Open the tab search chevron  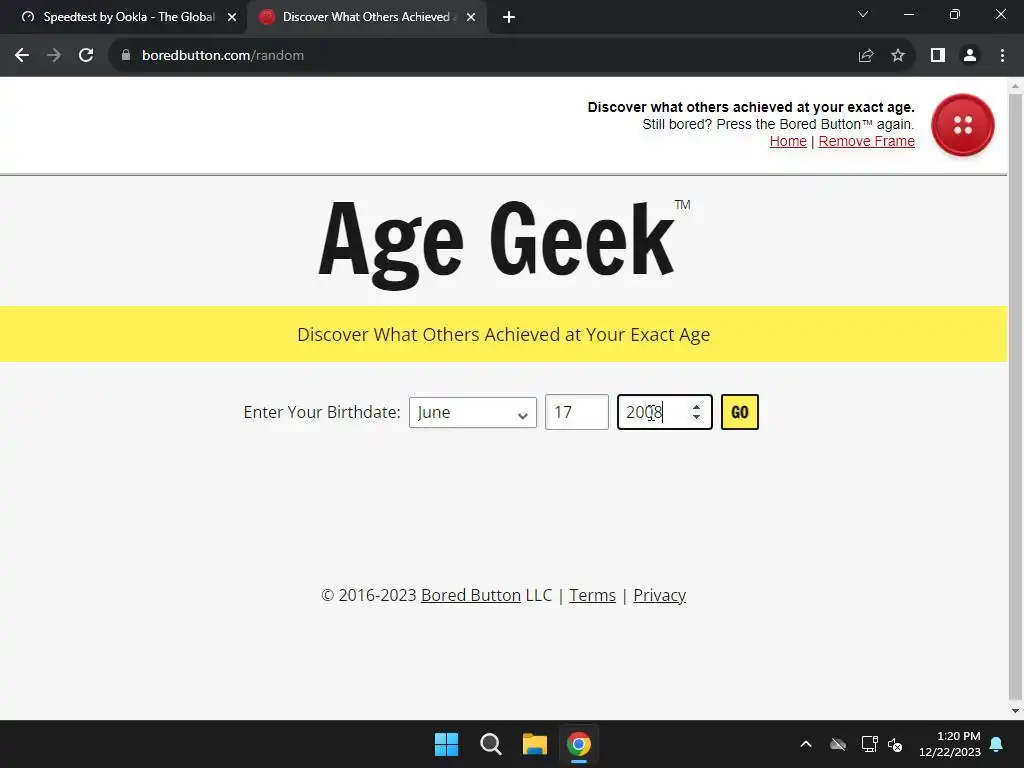tap(863, 14)
